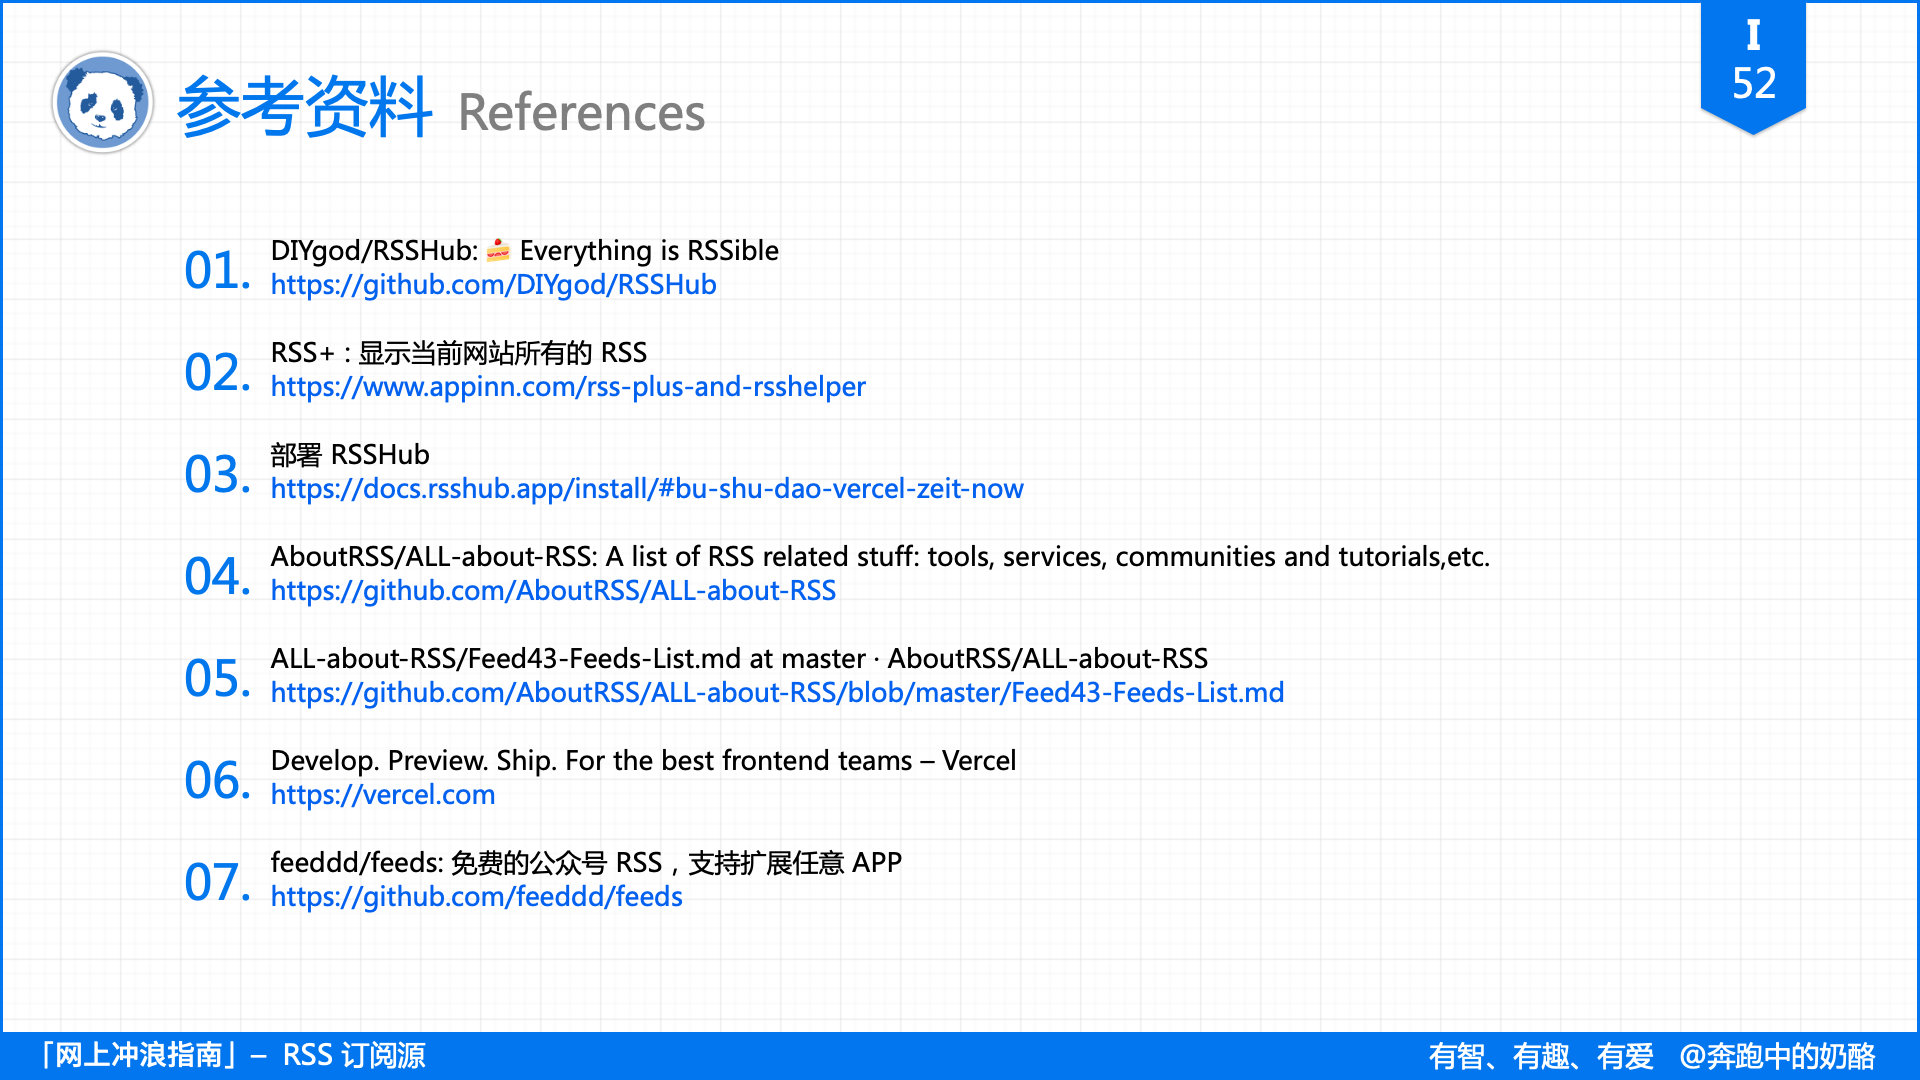The width and height of the screenshot is (1920, 1080).
Task: Click the 'Everything is RSSible' title text
Action: (x=648, y=250)
